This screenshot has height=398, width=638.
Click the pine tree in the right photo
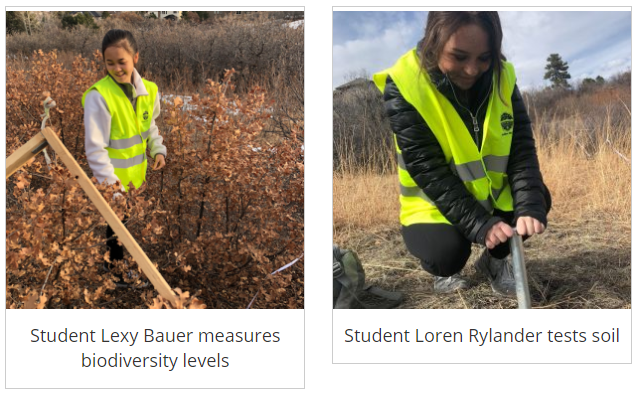pos(557,71)
